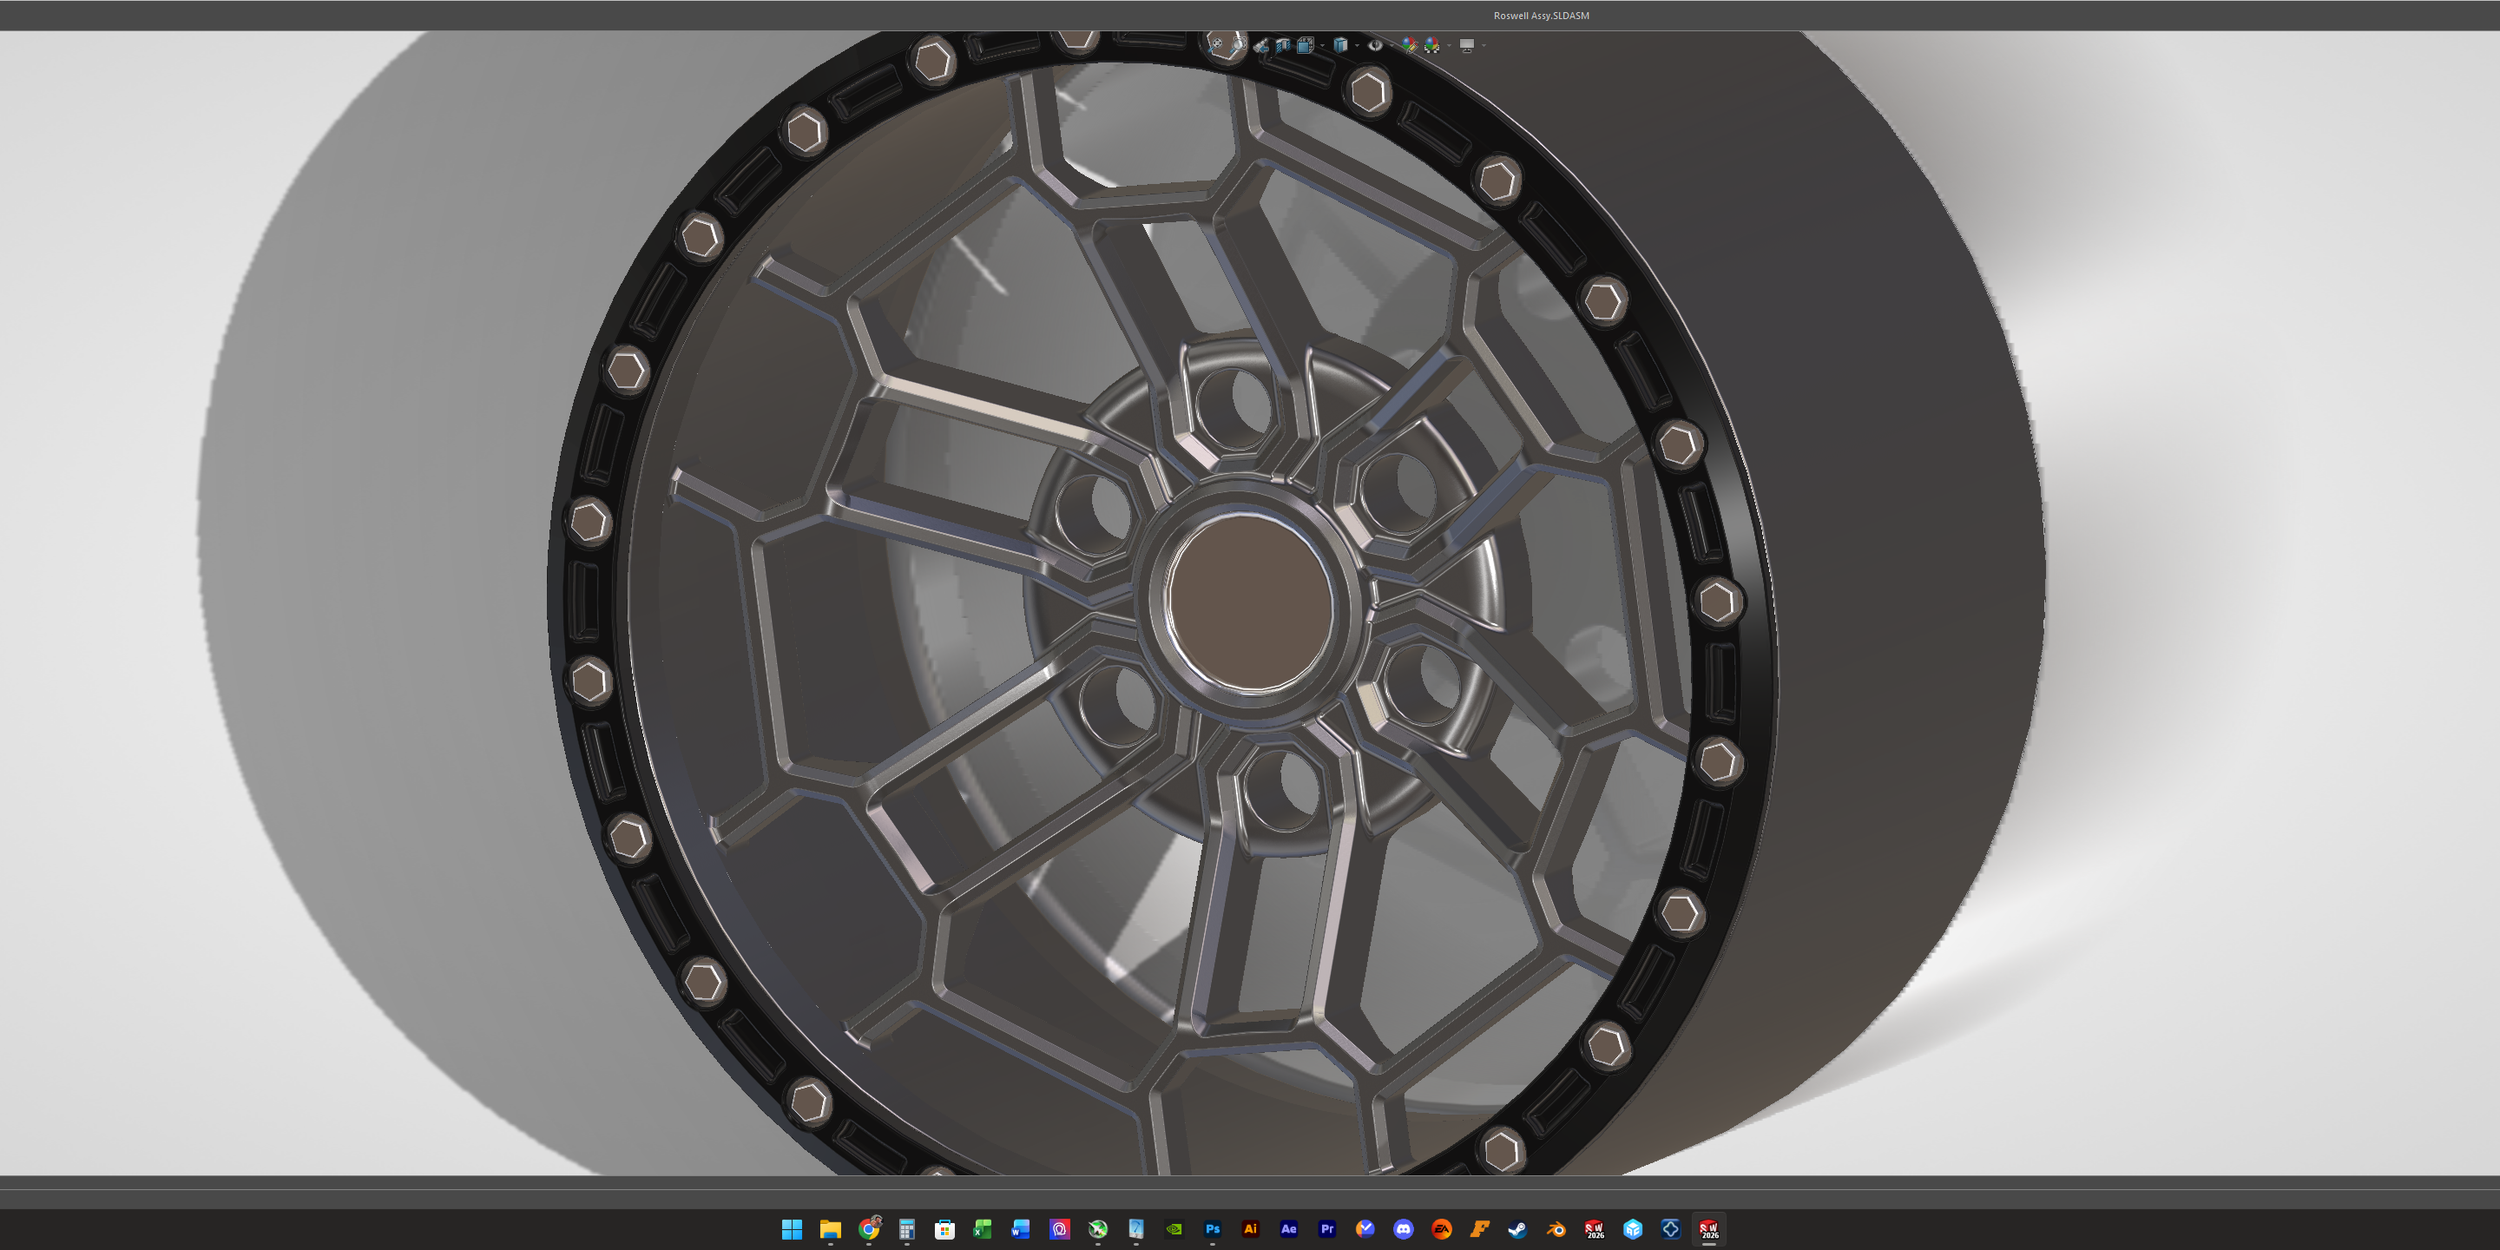Click the View Orientation cube icon
The width and height of the screenshot is (2500, 1250).
click(1306, 45)
